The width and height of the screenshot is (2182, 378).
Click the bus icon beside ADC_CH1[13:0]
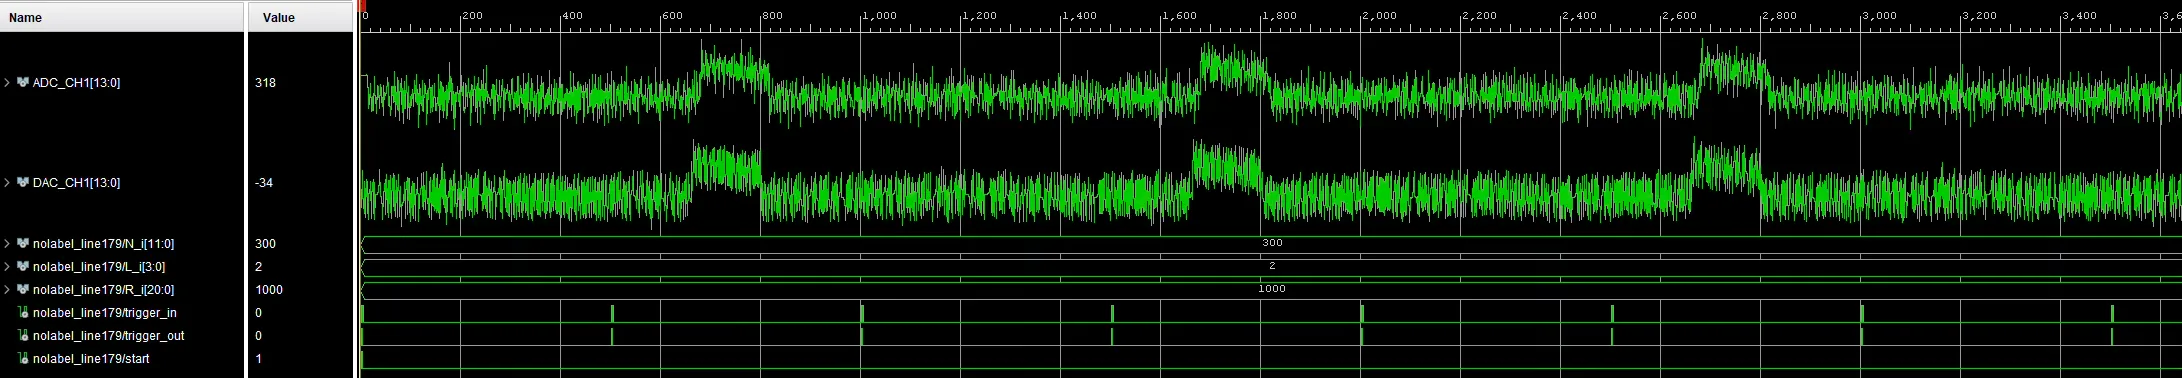(23, 83)
